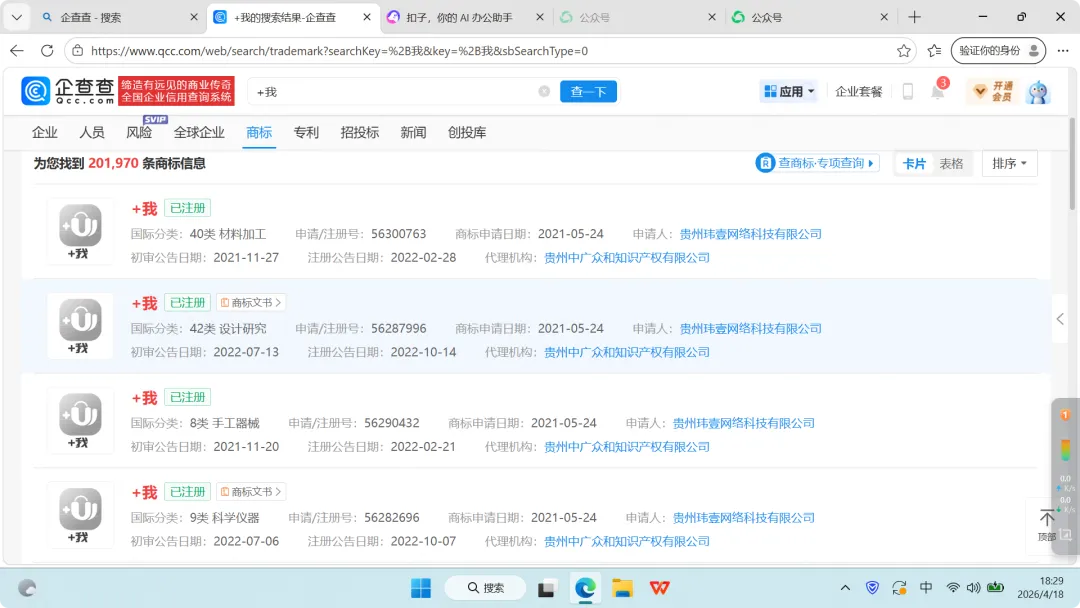Open the 排序 sort dropdown
1080x608 pixels.
(x=1009, y=164)
